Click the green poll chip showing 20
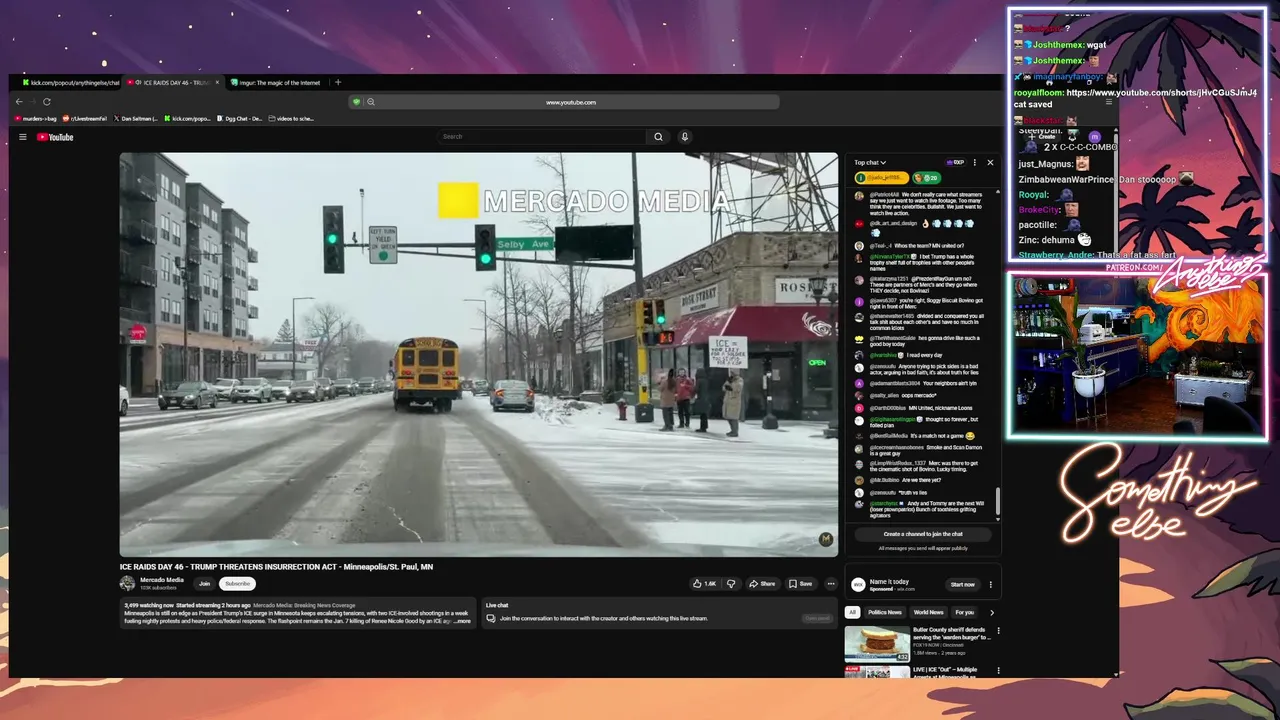Screen dimensions: 1280x720 click(x=925, y=178)
